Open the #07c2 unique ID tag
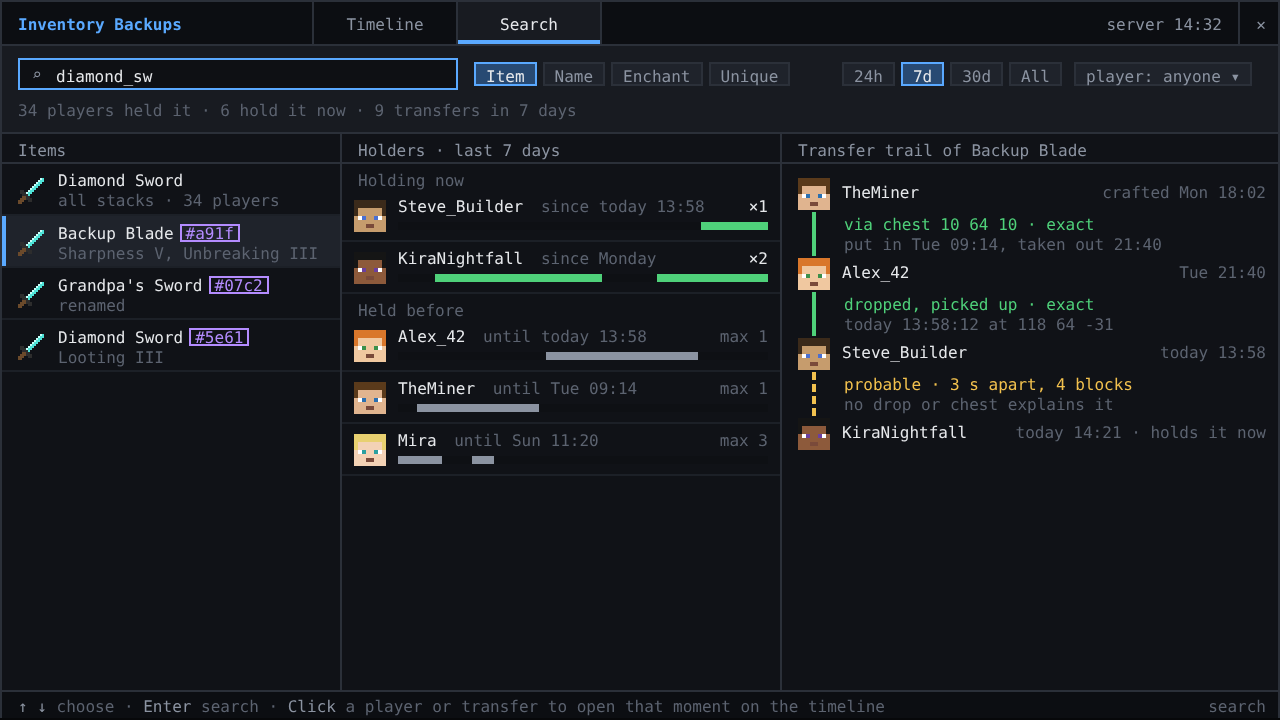Screen dimensions: 1280x720 pyautogui.click(x=239, y=285)
